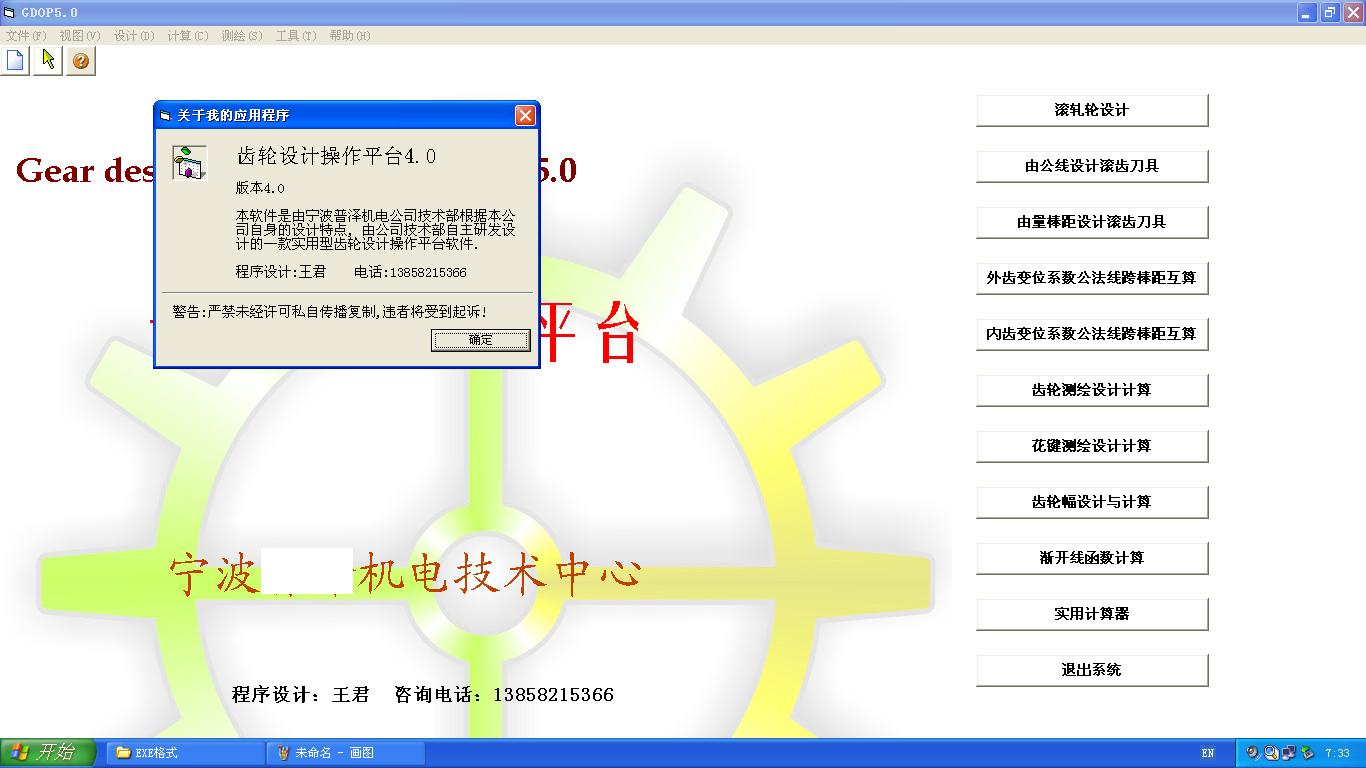
Task: Click the 程序设计：王君 text in the main window
Action: pos(301,694)
